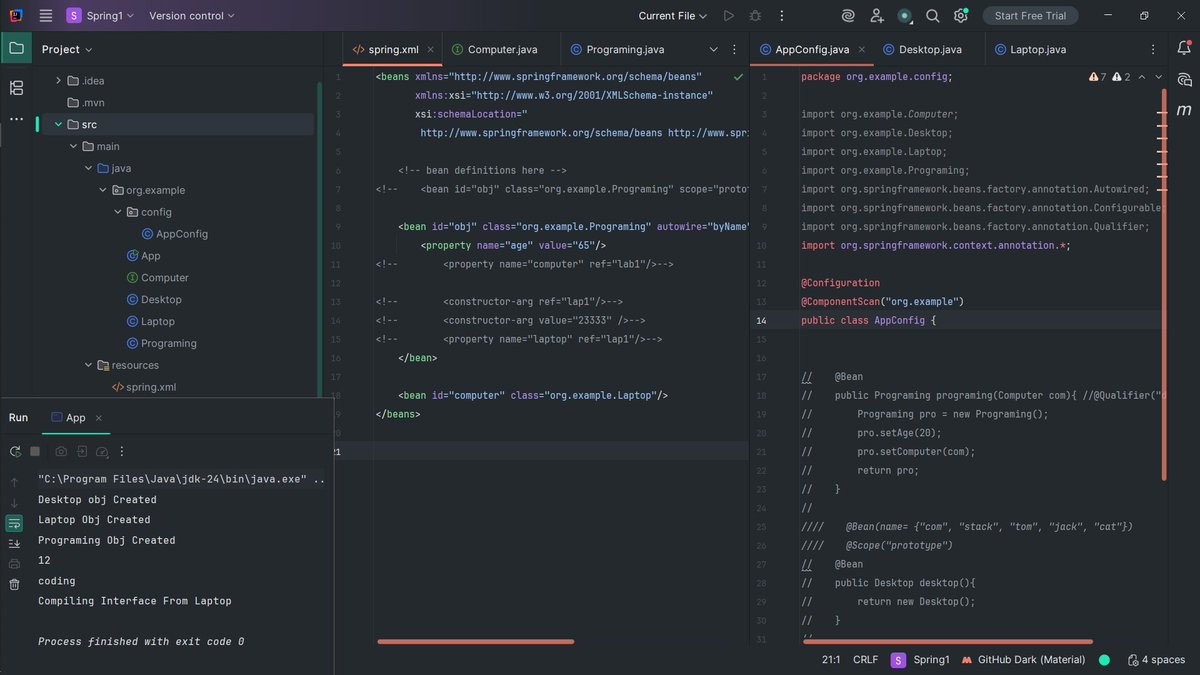The width and height of the screenshot is (1200, 675).
Task: Collapse the main folder
Action: (73, 146)
